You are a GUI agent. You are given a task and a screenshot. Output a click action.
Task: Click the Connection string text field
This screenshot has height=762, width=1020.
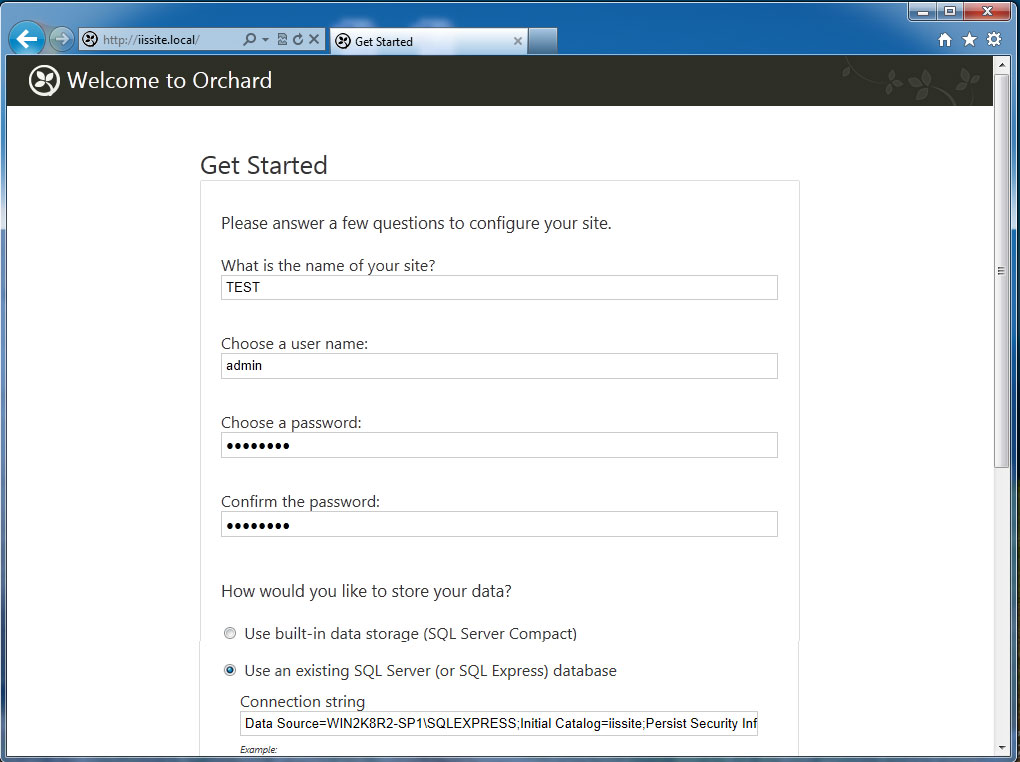click(499, 724)
